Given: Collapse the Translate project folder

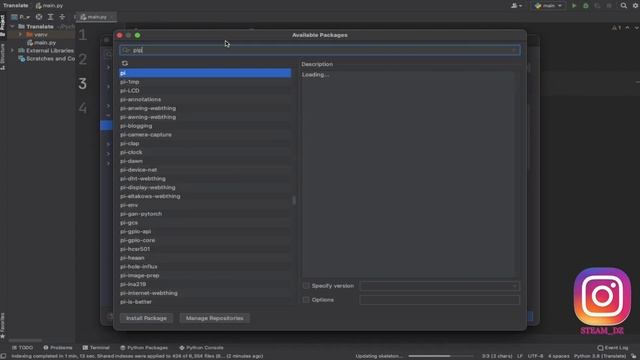Looking at the screenshot, I should (13, 27).
